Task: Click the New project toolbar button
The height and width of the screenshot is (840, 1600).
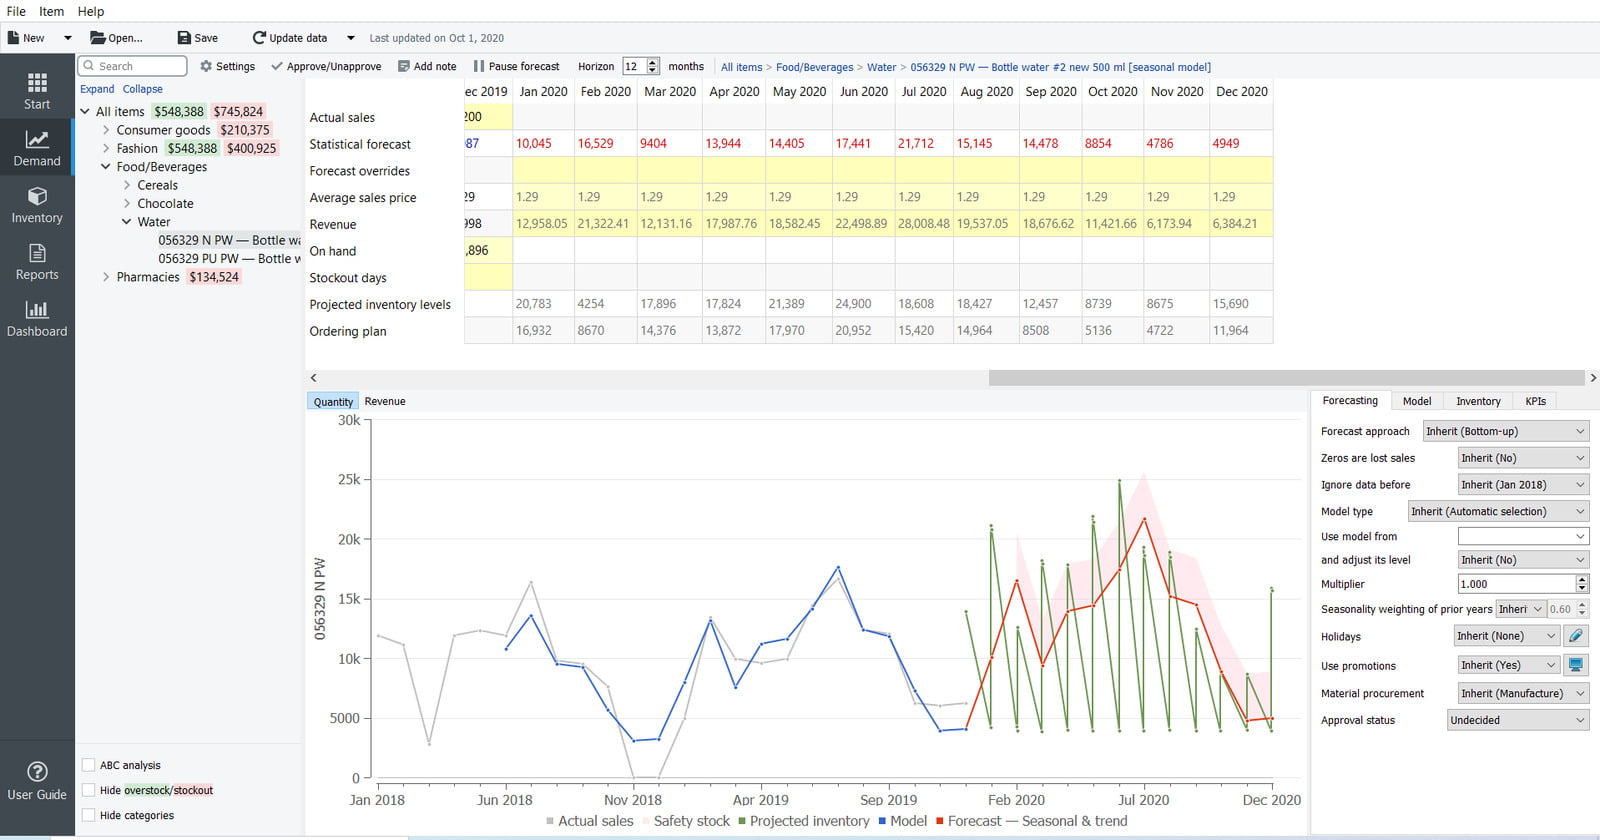Action: (26, 38)
